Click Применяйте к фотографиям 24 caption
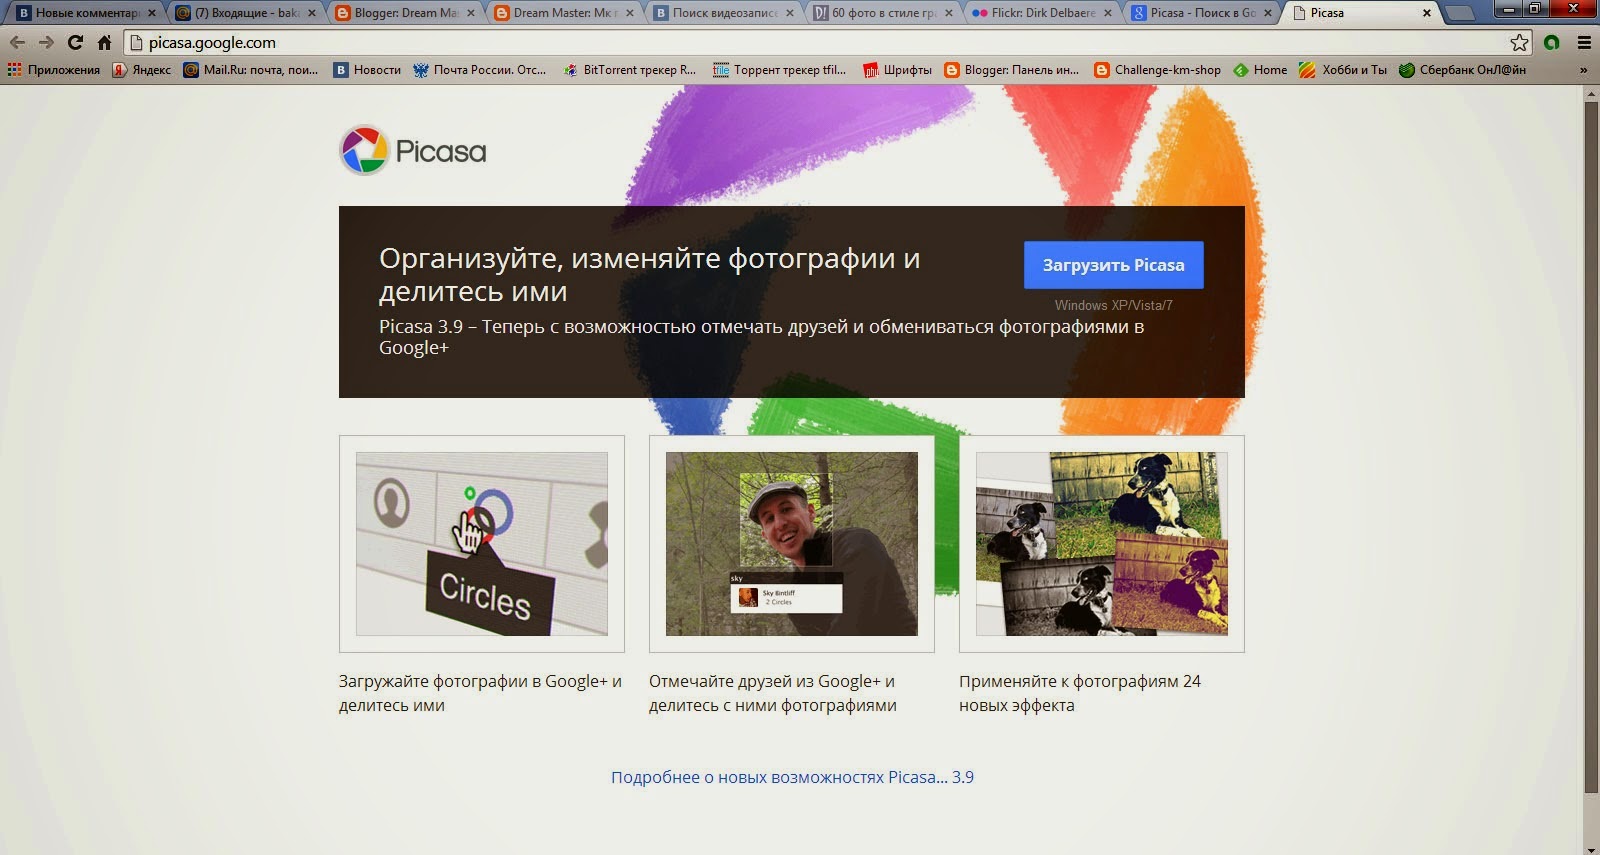 click(x=1080, y=693)
